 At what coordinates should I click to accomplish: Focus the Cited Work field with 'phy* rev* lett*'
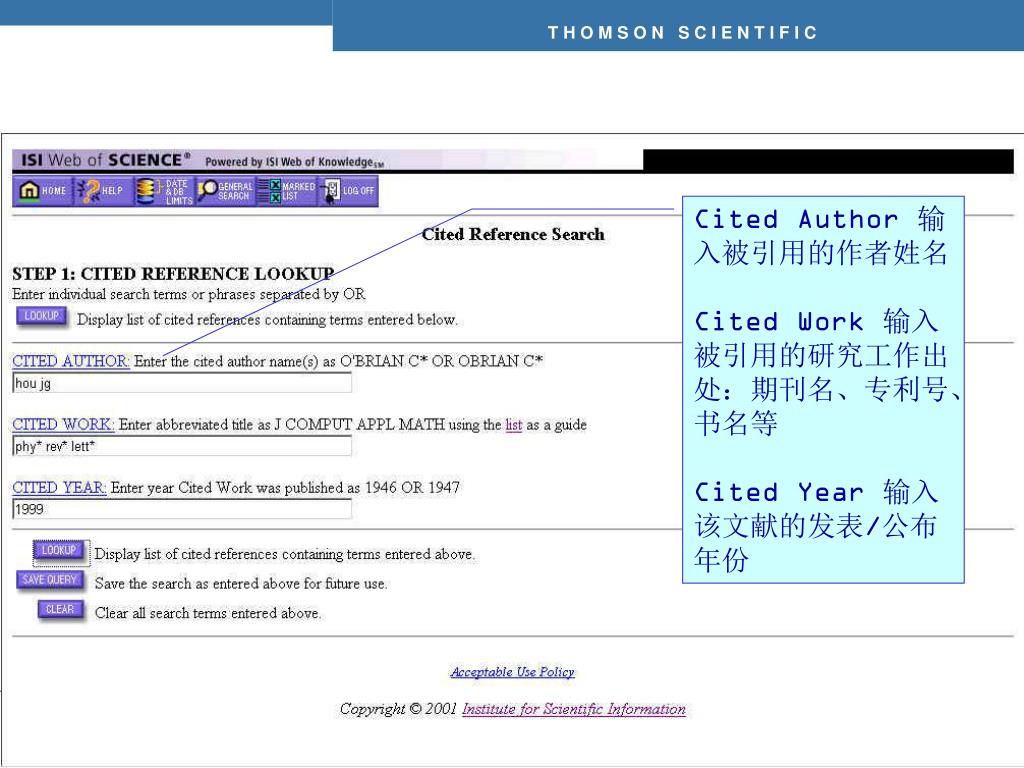click(182, 447)
